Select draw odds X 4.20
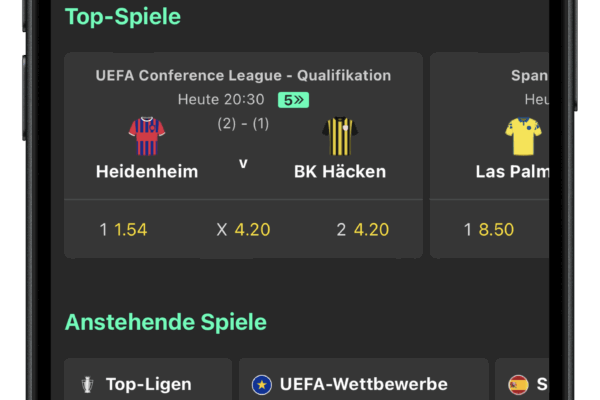Screen dimensions: 600x400 click(x=243, y=230)
